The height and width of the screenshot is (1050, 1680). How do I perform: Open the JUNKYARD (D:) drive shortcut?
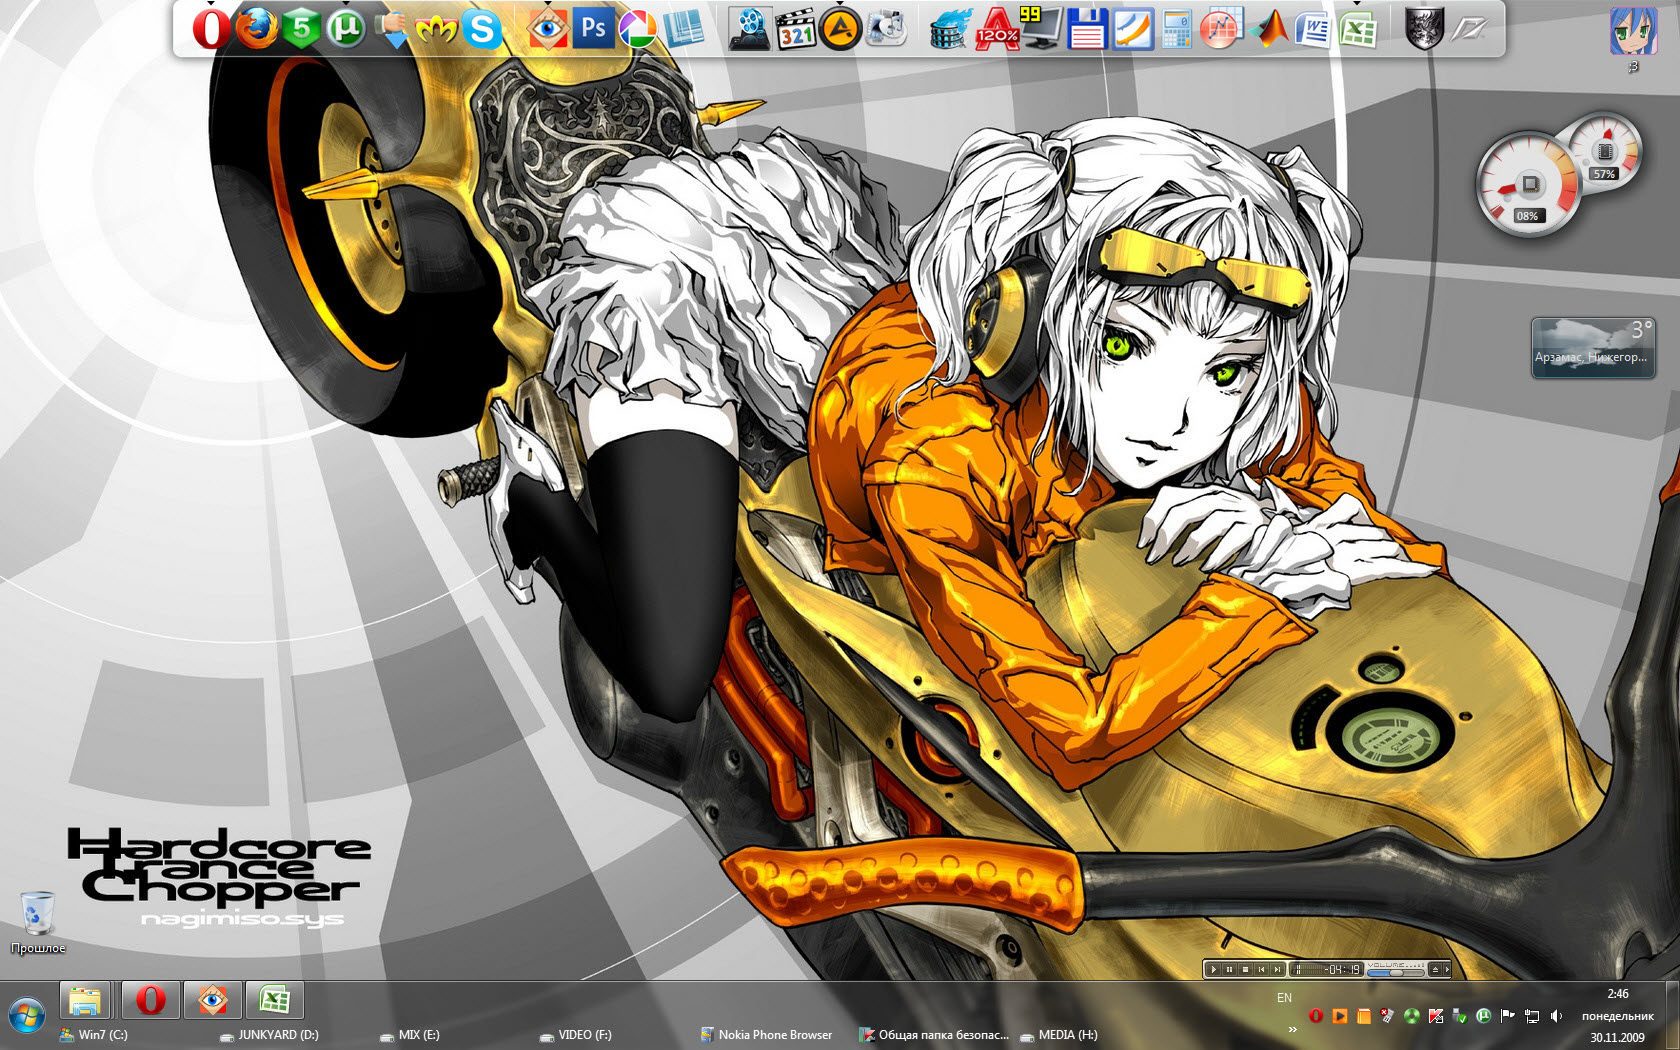pyautogui.click(x=269, y=1035)
